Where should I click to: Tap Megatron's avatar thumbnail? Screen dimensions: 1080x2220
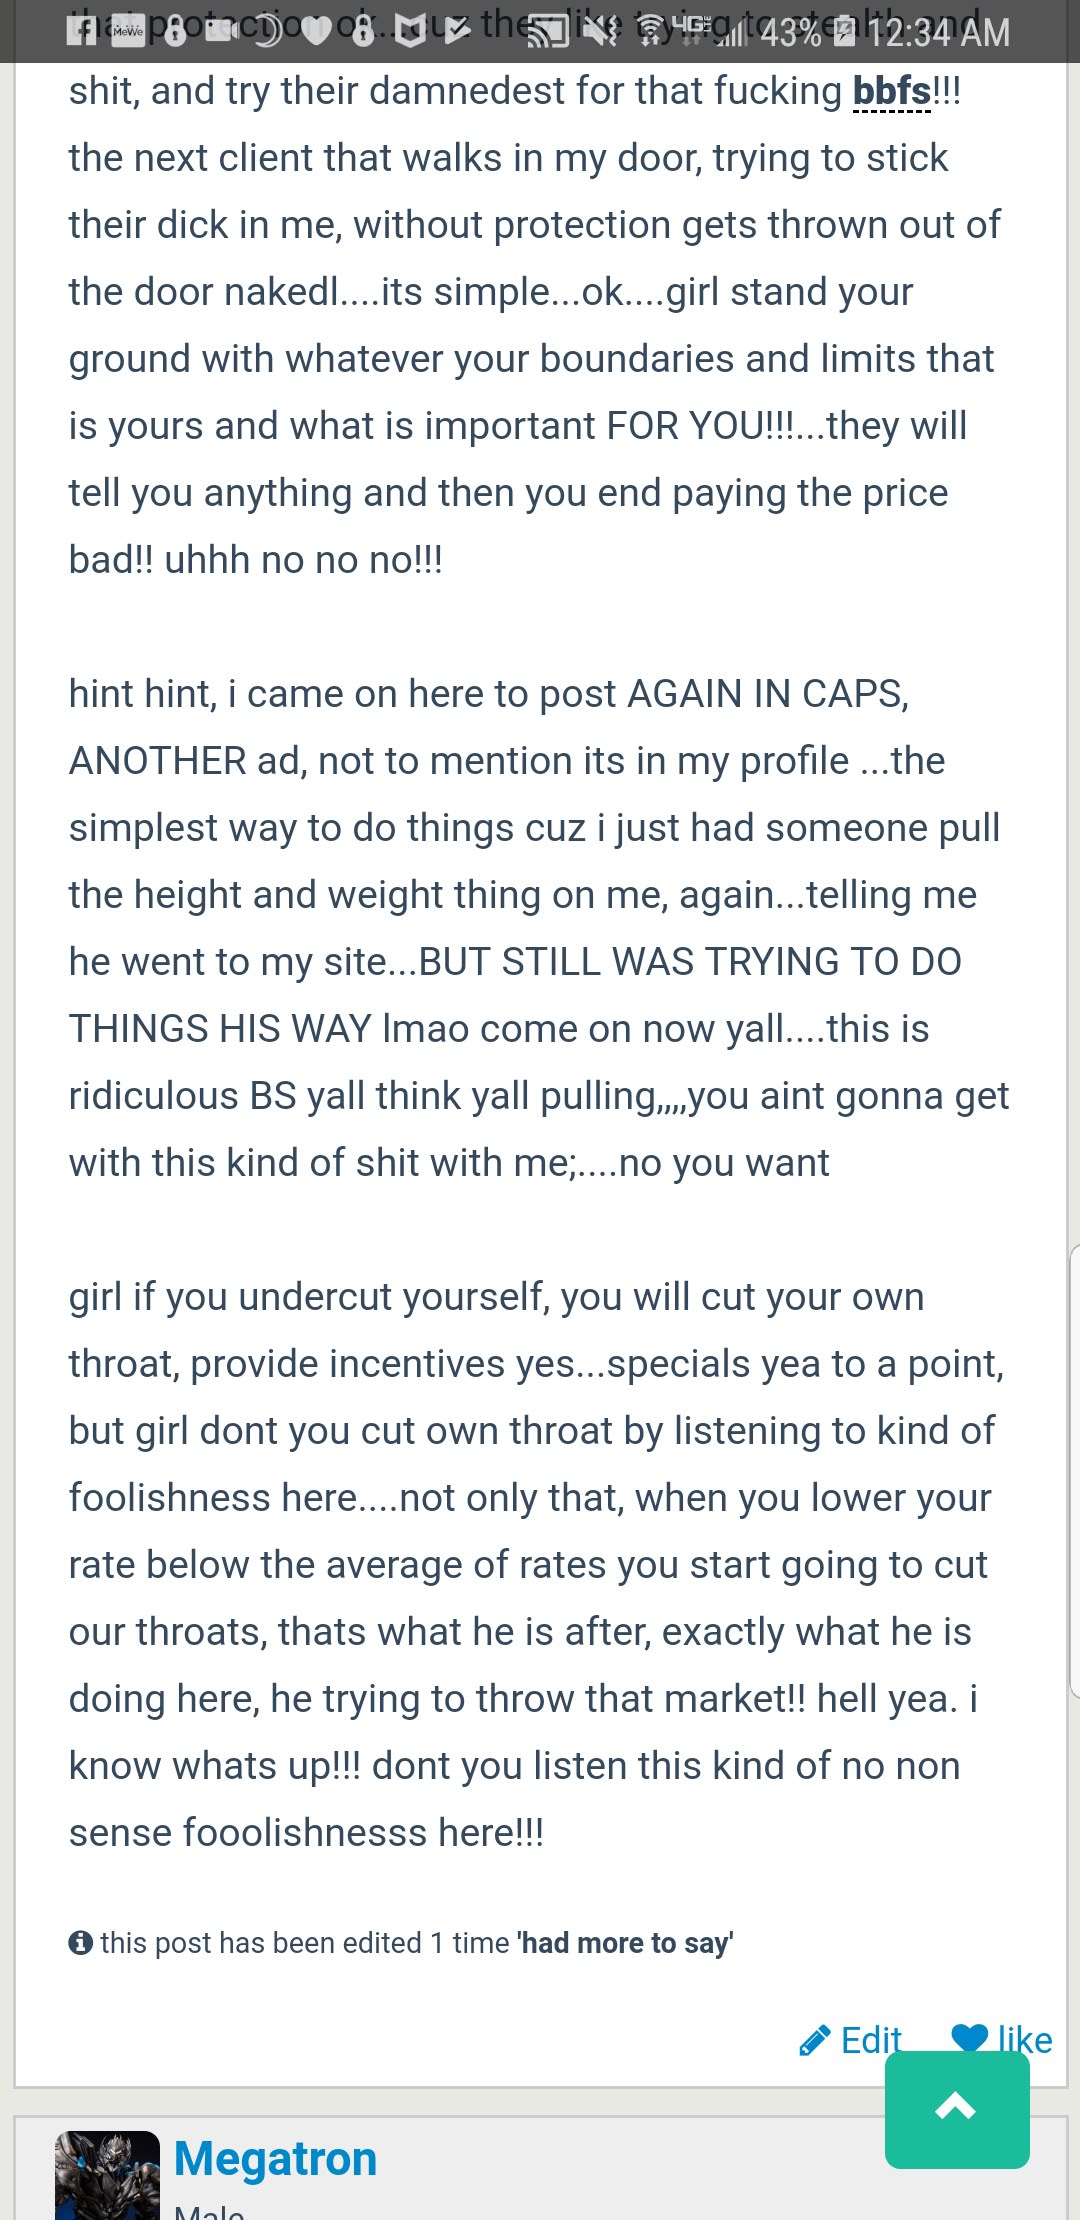pyautogui.click(x=108, y=2176)
